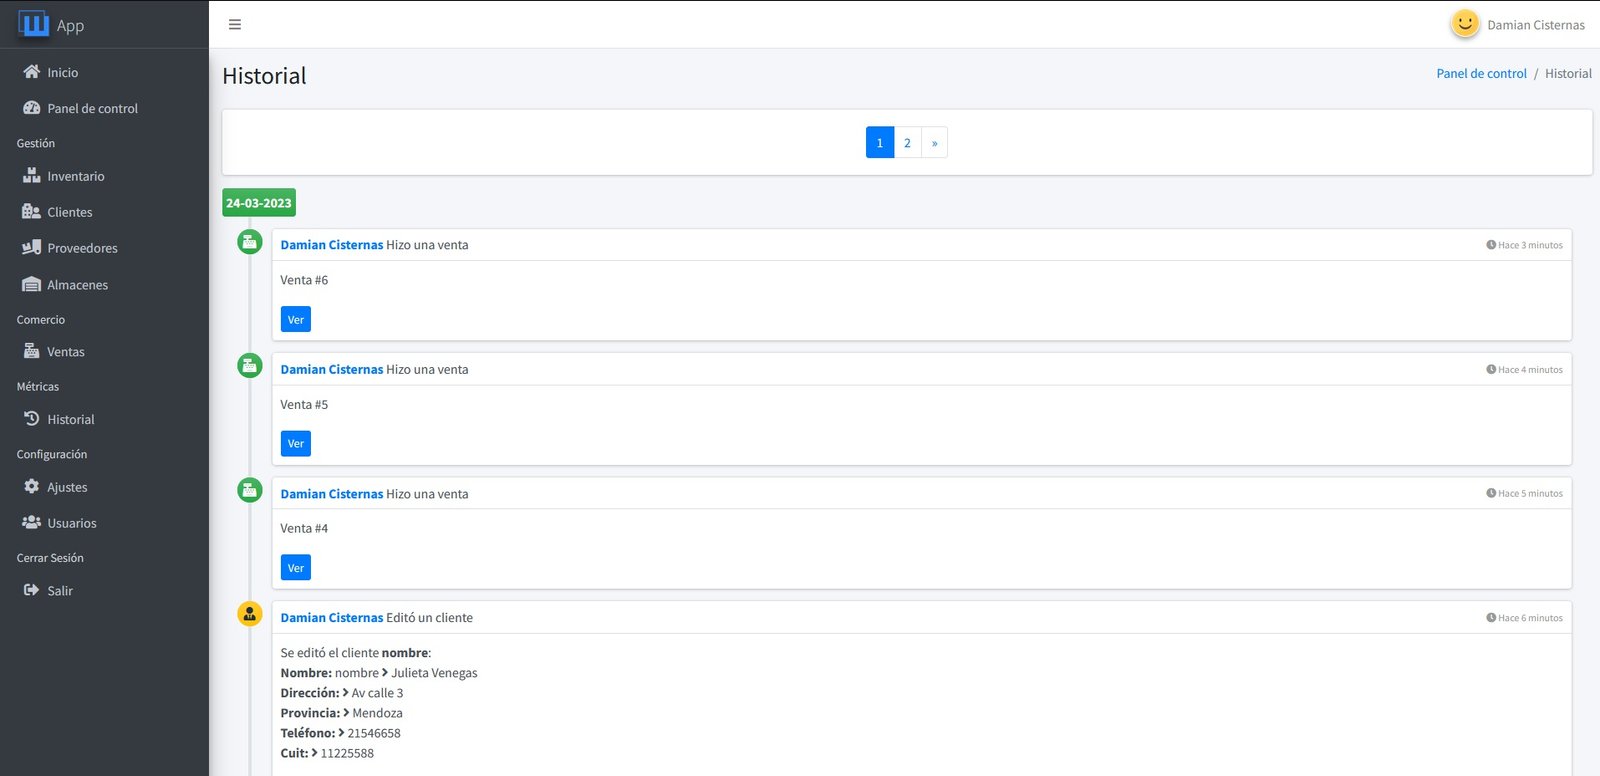Viewport: 1600px width, 776px height.
Task: Click the App logo icon
Action: [x=34, y=23]
